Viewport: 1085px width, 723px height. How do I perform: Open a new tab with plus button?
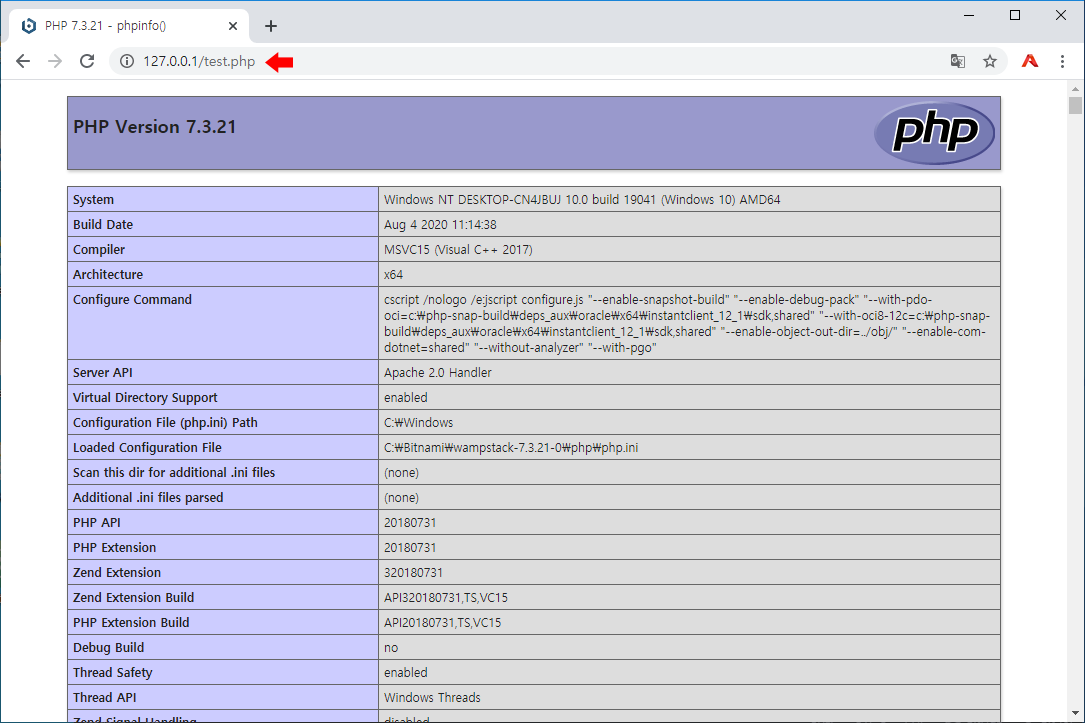[271, 26]
